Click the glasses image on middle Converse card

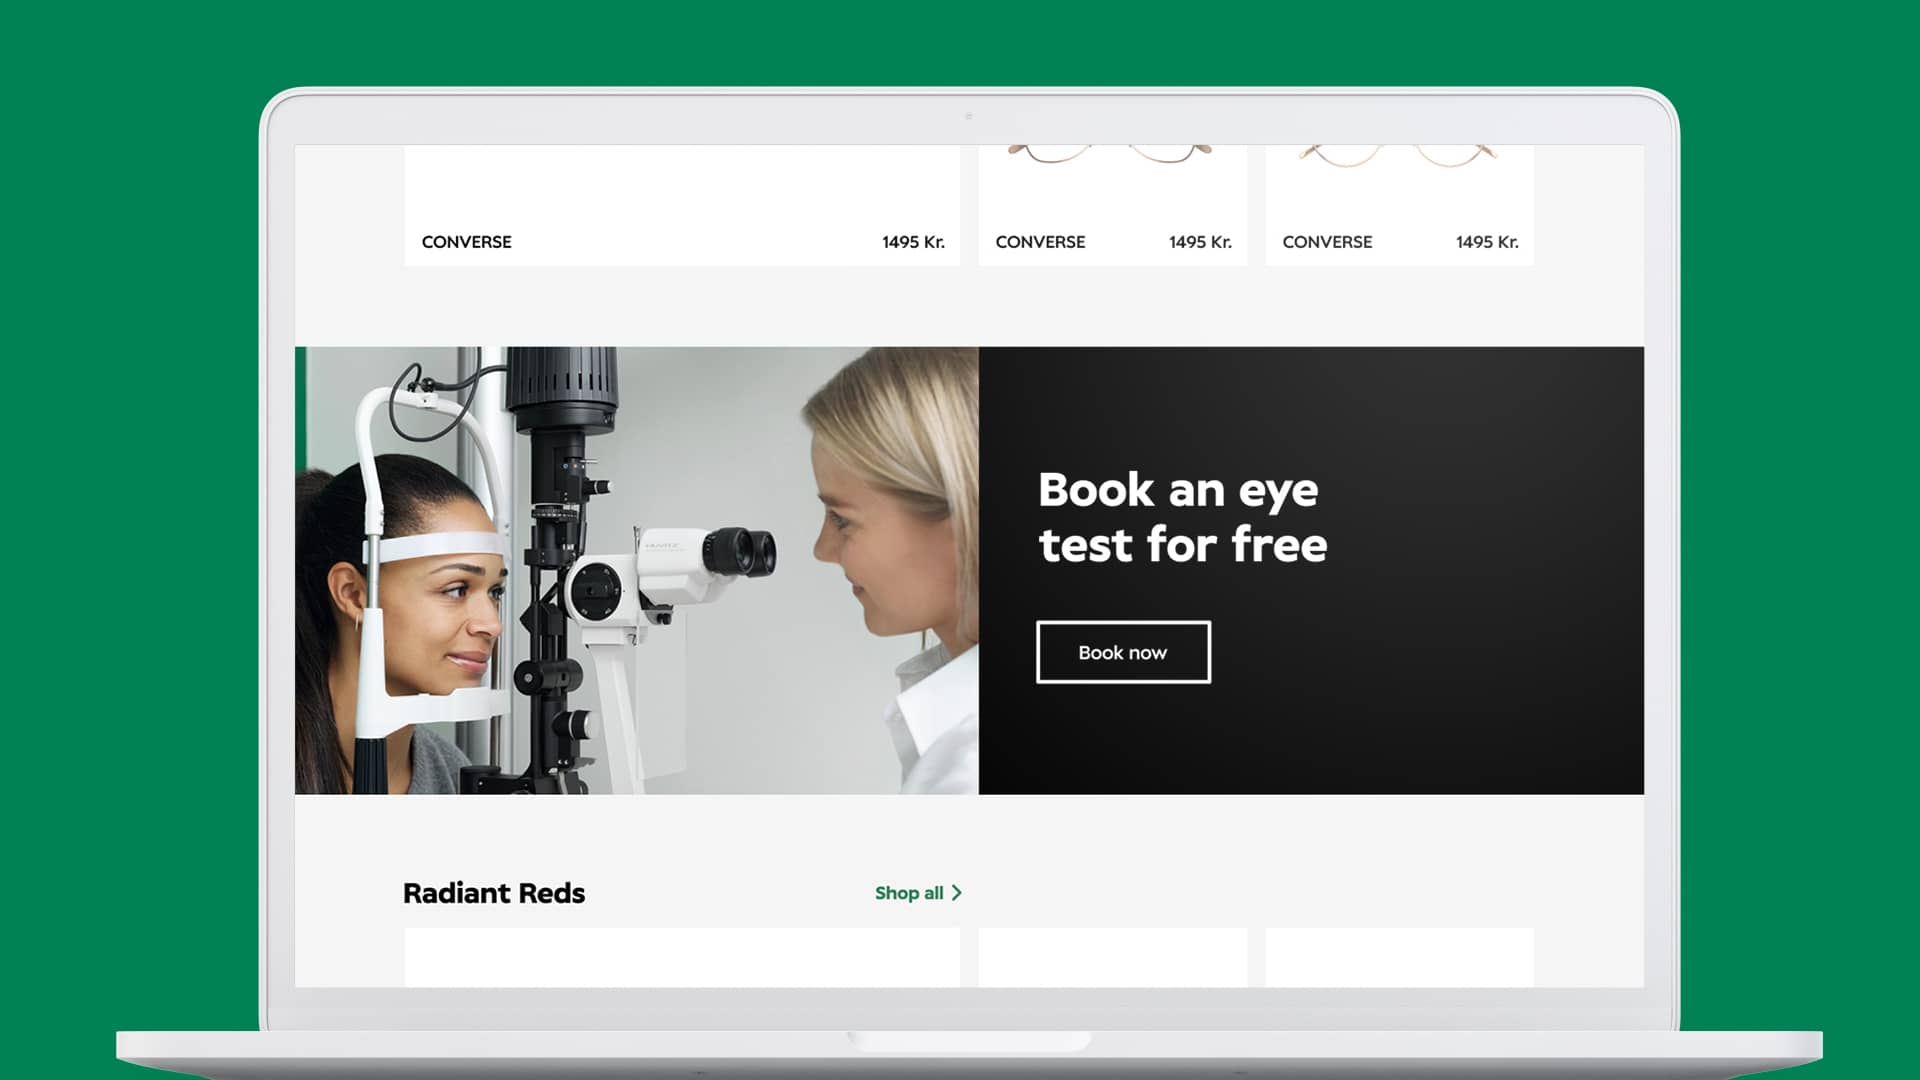pos(1110,155)
